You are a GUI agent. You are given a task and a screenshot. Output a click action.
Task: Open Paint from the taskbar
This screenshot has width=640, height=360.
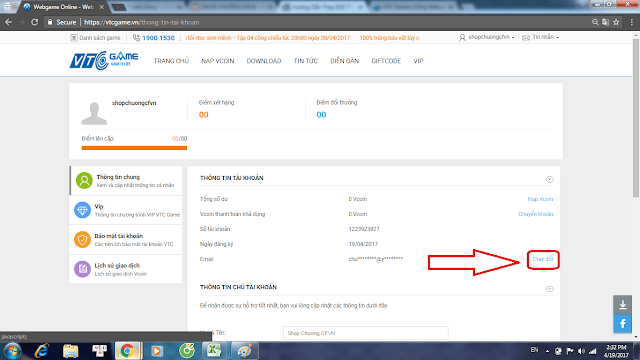pos(244,351)
